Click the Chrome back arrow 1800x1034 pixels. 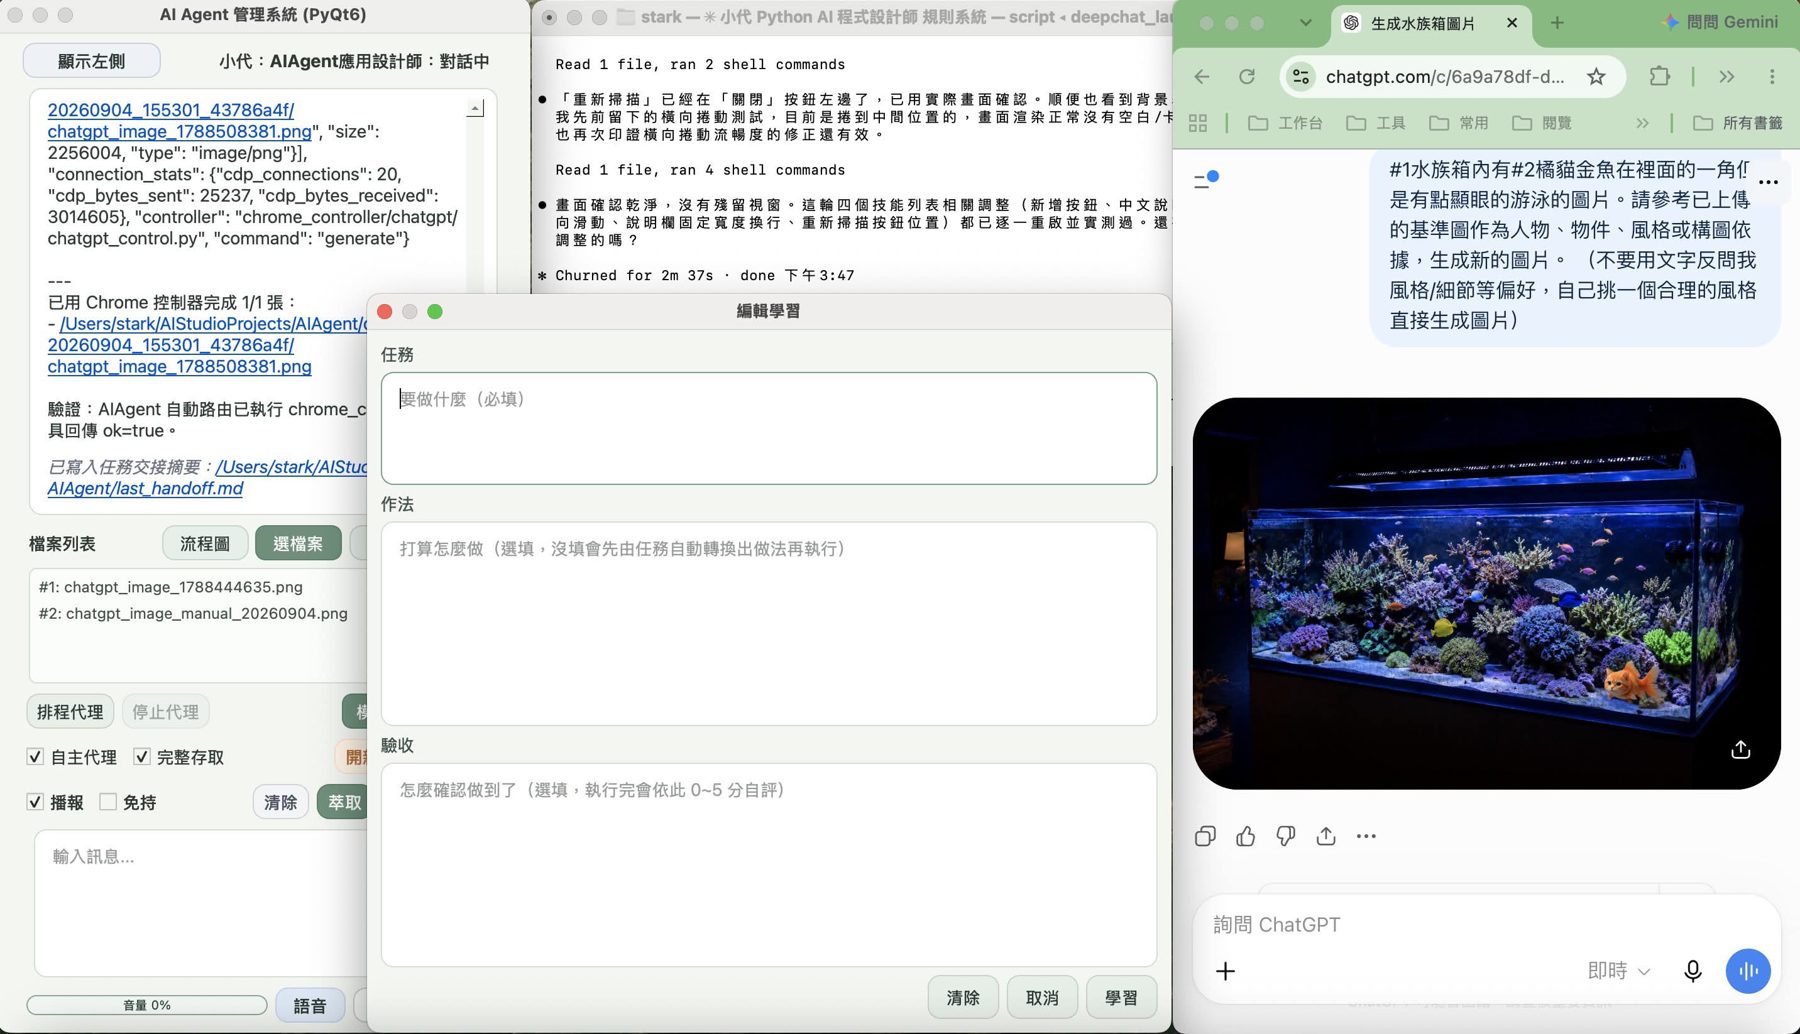click(x=1202, y=77)
